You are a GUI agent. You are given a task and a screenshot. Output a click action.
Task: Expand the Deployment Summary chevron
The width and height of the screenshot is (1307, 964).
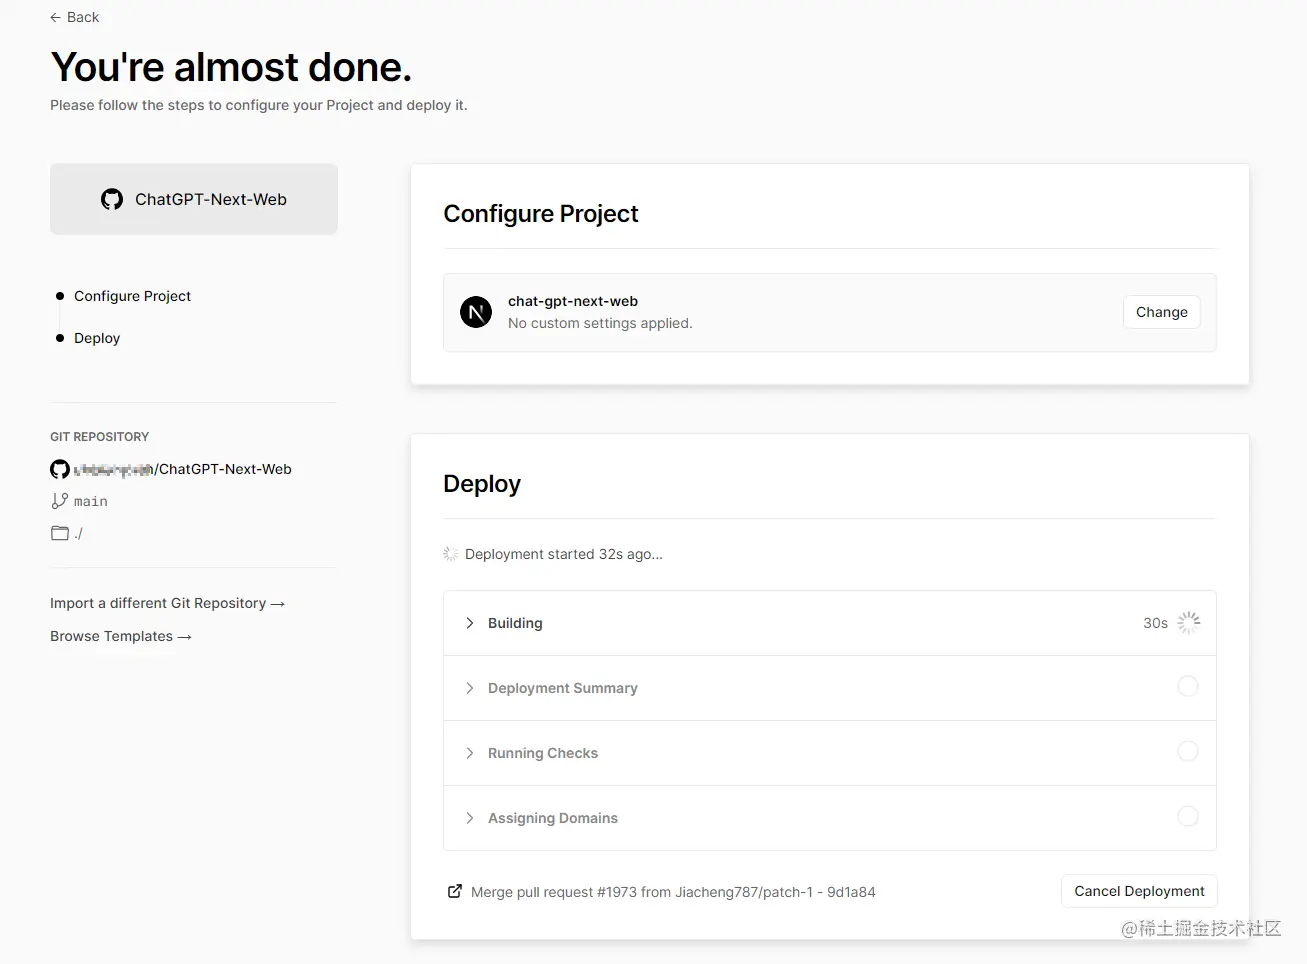(469, 688)
